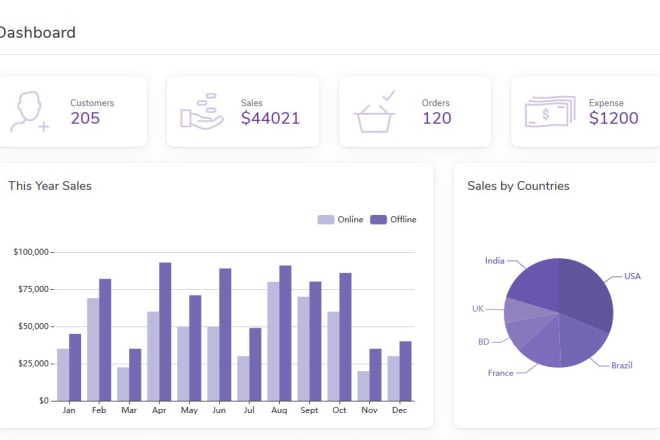The width and height of the screenshot is (660, 440).
Task: Click the Orders card label
Action: 436,103
